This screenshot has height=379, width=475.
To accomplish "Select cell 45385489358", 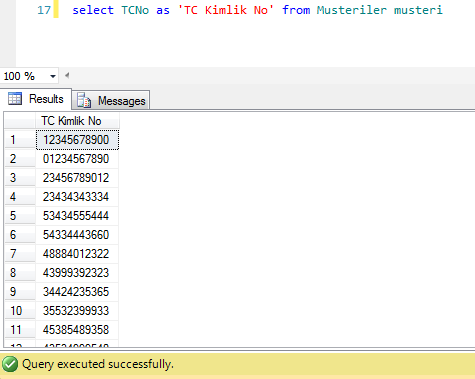I will click(x=77, y=330).
